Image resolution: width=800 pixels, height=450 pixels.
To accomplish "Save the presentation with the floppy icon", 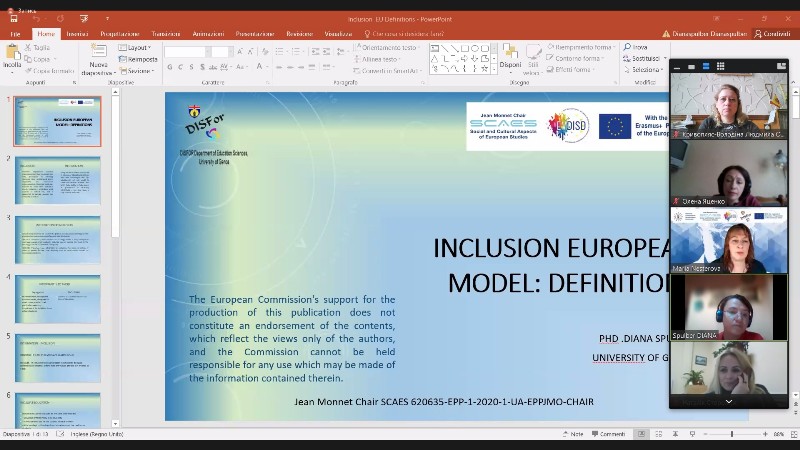I will click(14, 19).
